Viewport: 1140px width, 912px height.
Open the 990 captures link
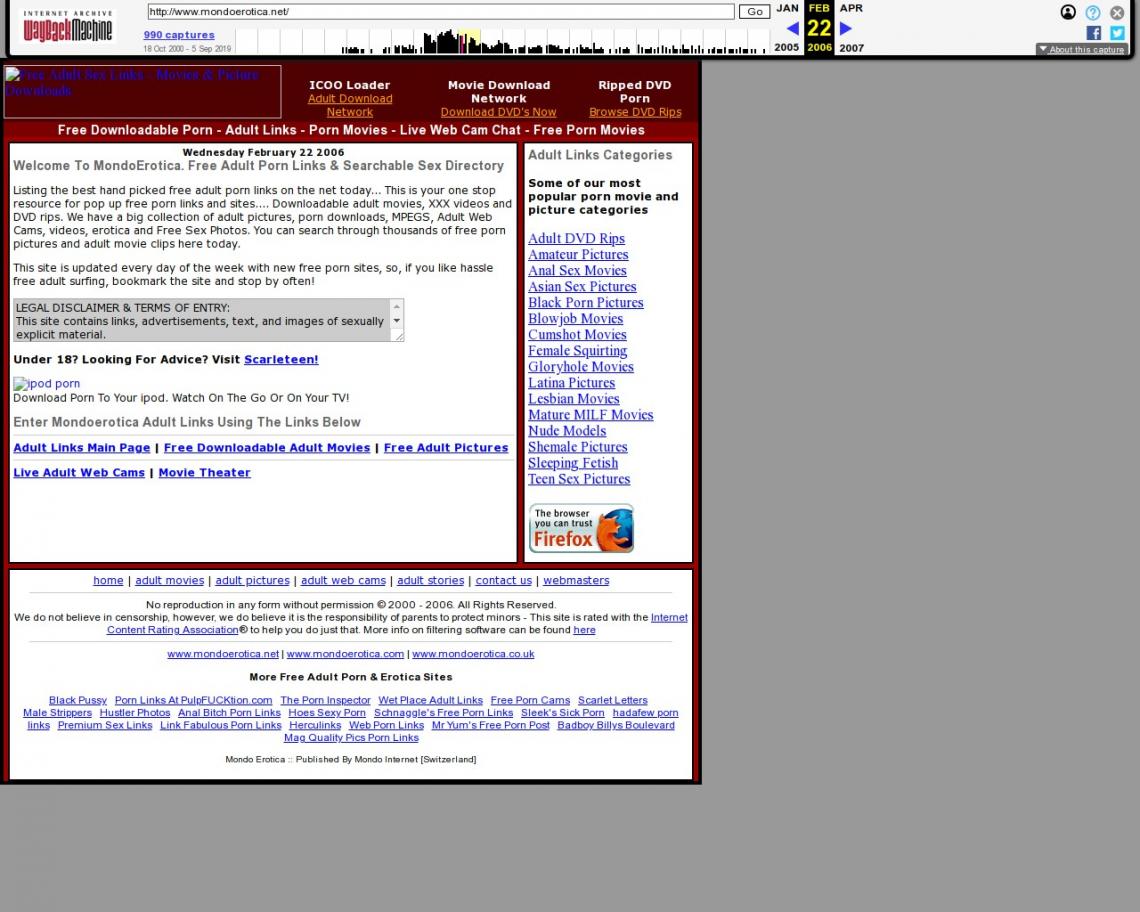[x=179, y=35]
